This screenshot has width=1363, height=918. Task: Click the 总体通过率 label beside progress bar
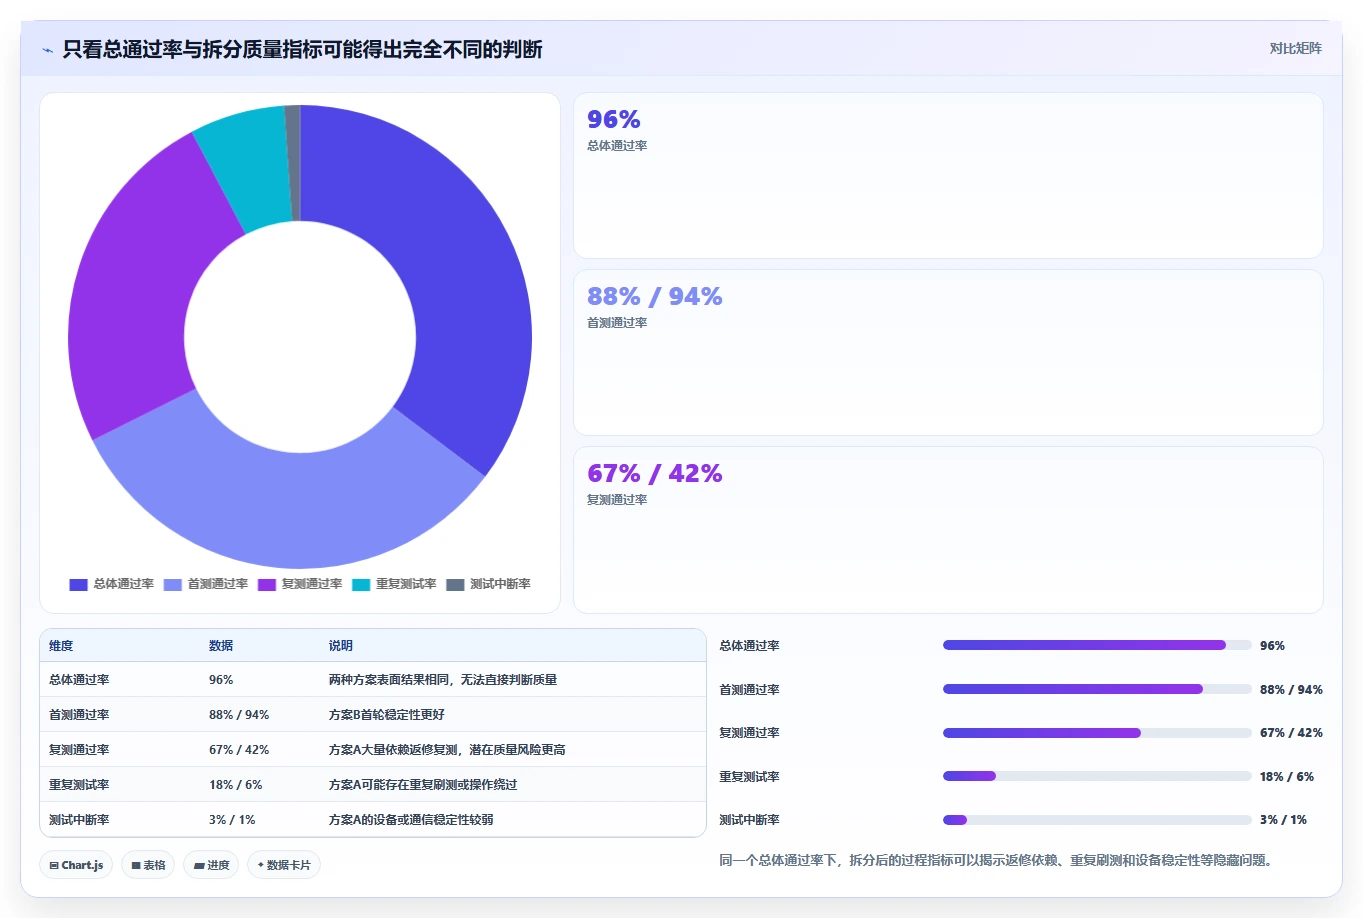(x=749, y=646)
